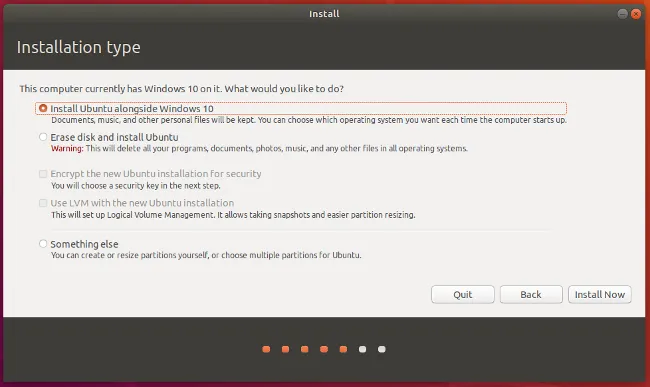Go Back to previous installer step
This screenshot has width=650, height=387.
(531, 294)
